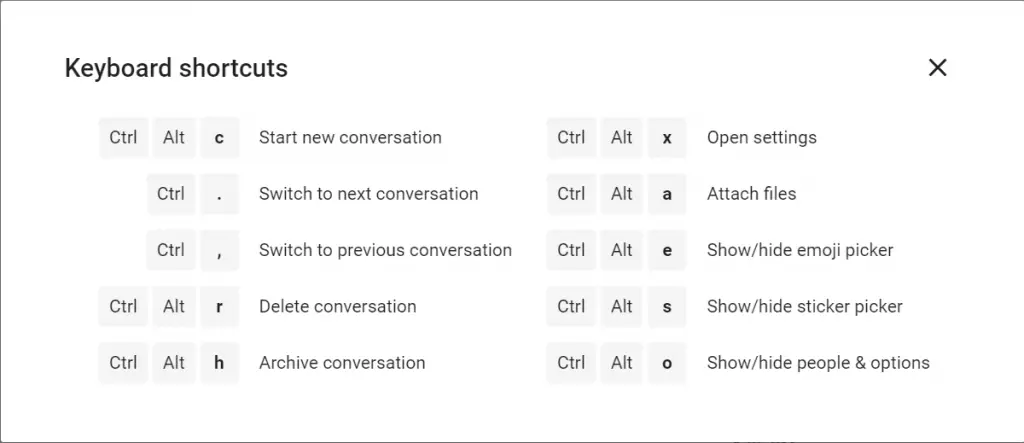Click the 'h' key for Archive conversation
The width and height of the screenshot is (1024, 443).
(219, 363)
